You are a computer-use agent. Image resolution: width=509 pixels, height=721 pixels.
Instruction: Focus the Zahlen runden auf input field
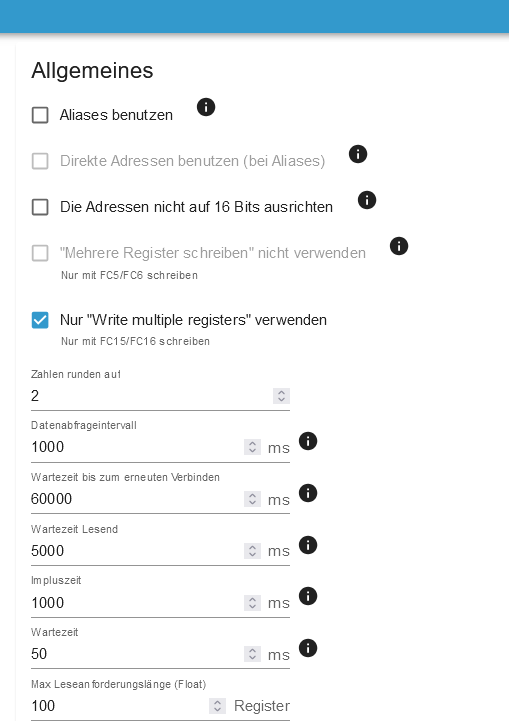coord(152,396)
